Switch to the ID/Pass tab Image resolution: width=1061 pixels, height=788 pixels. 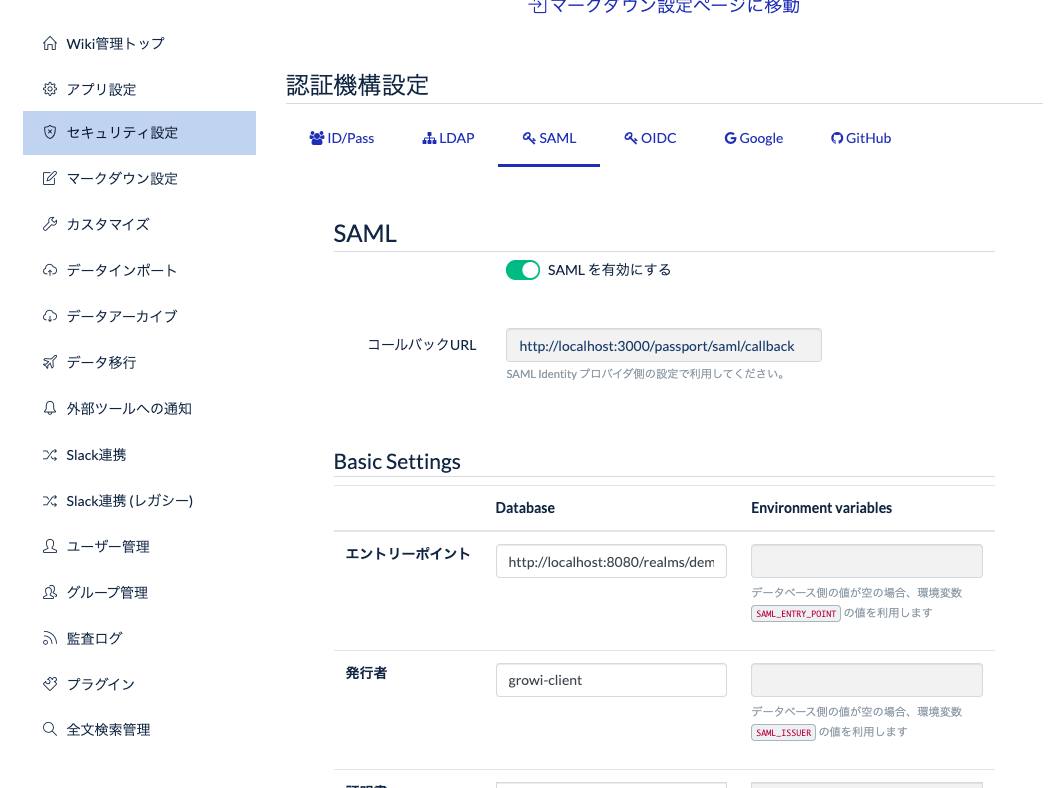pyautogui.click(x=342, y=138)
